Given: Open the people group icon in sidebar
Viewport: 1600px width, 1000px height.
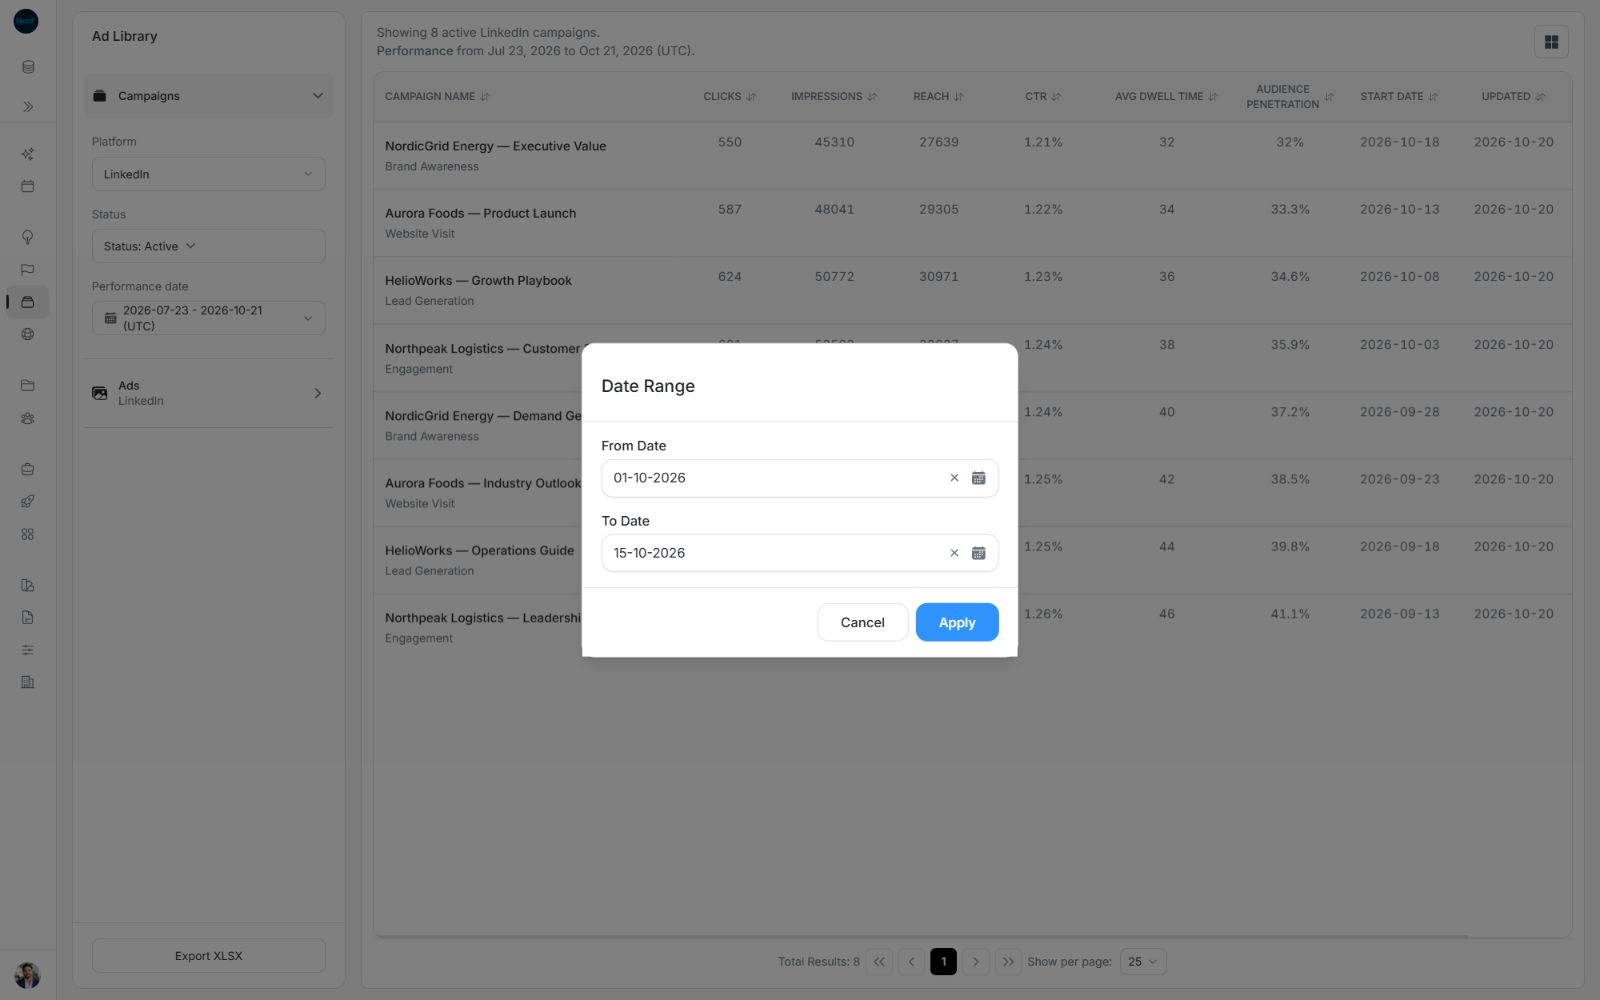Looking at the screenshot, I should pos(28,418).
